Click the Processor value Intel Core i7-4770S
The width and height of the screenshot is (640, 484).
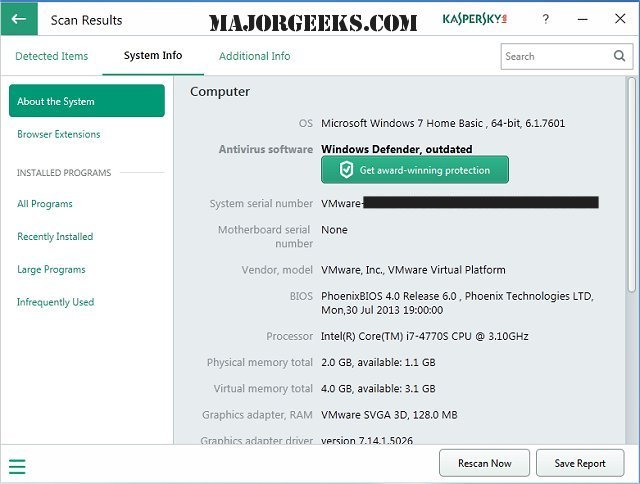(424, 336)
